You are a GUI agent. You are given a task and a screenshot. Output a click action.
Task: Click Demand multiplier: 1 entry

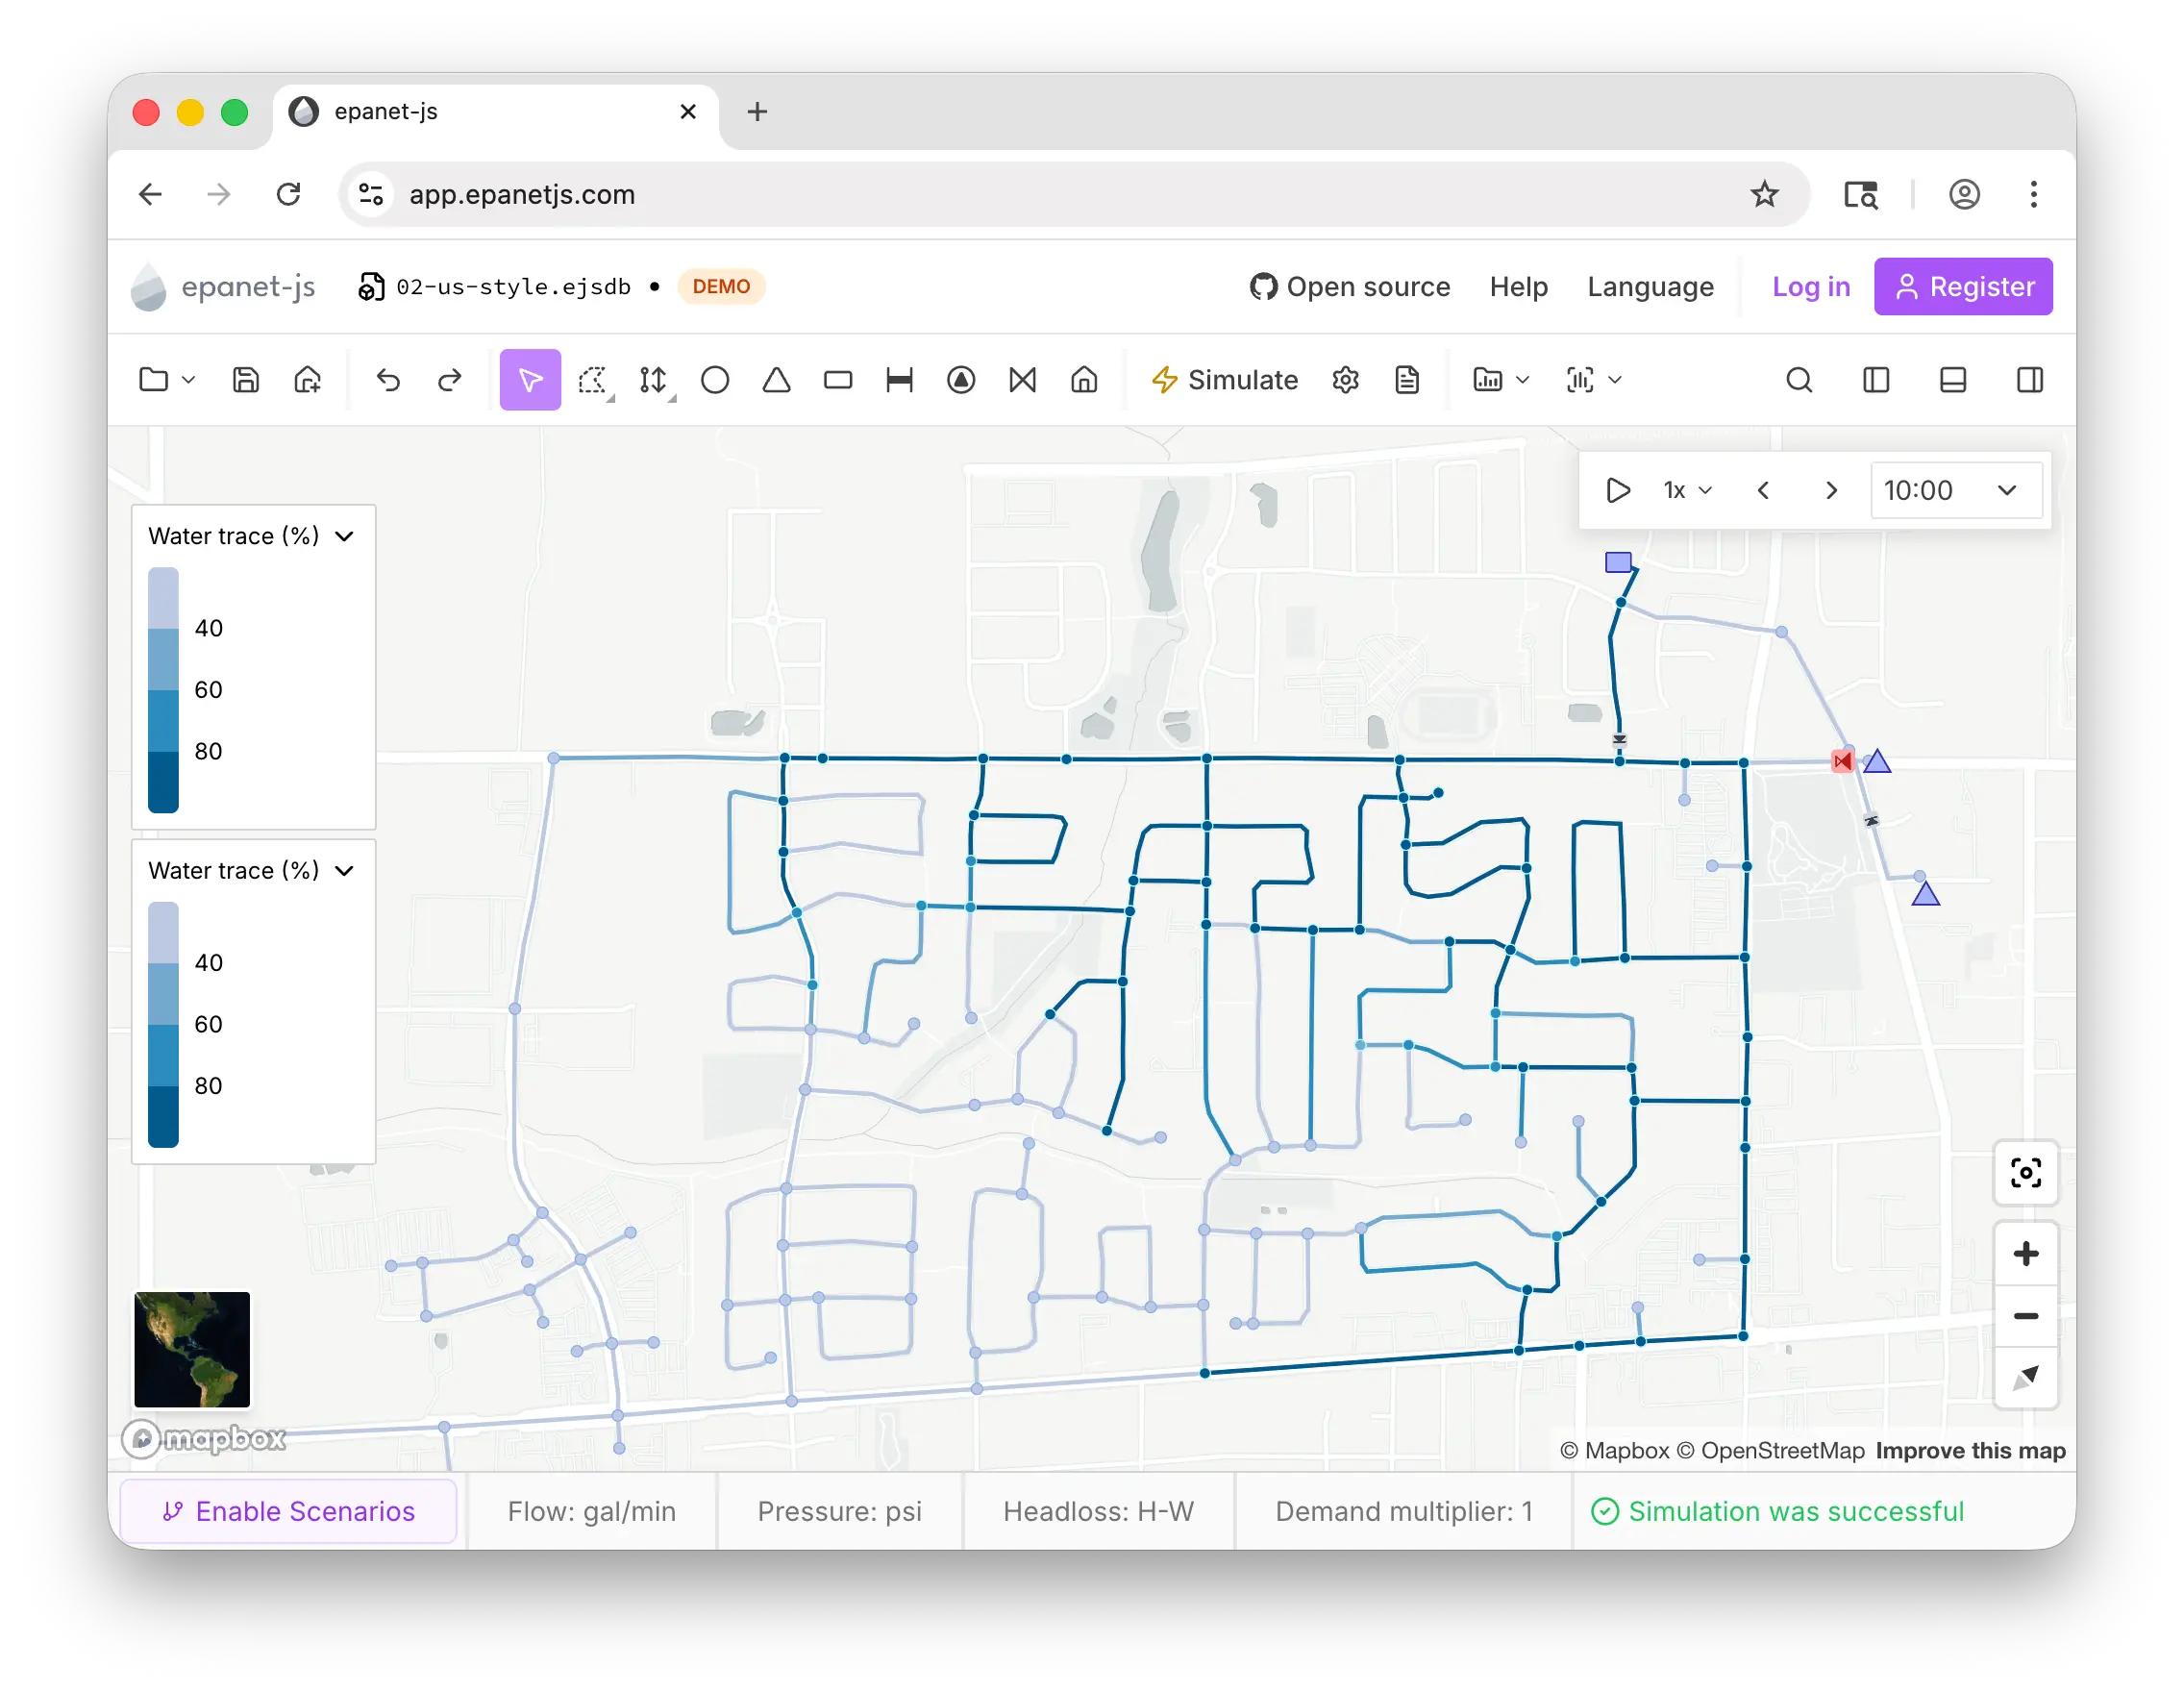pos(1404,1511)
